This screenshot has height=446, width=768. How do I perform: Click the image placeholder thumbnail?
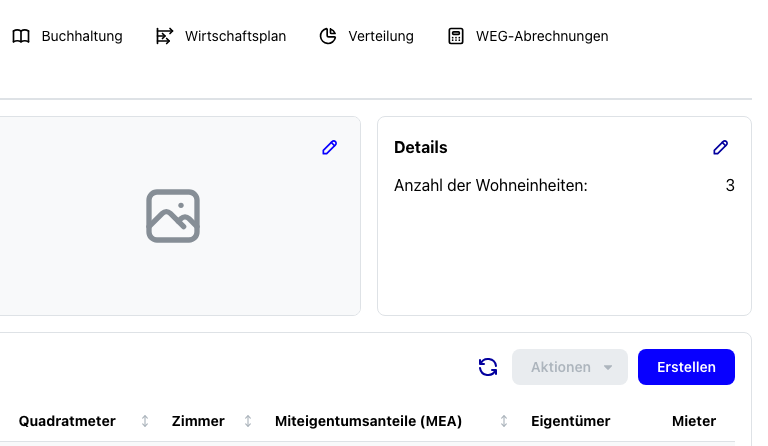pyautogui.click(x=173, y=216)
